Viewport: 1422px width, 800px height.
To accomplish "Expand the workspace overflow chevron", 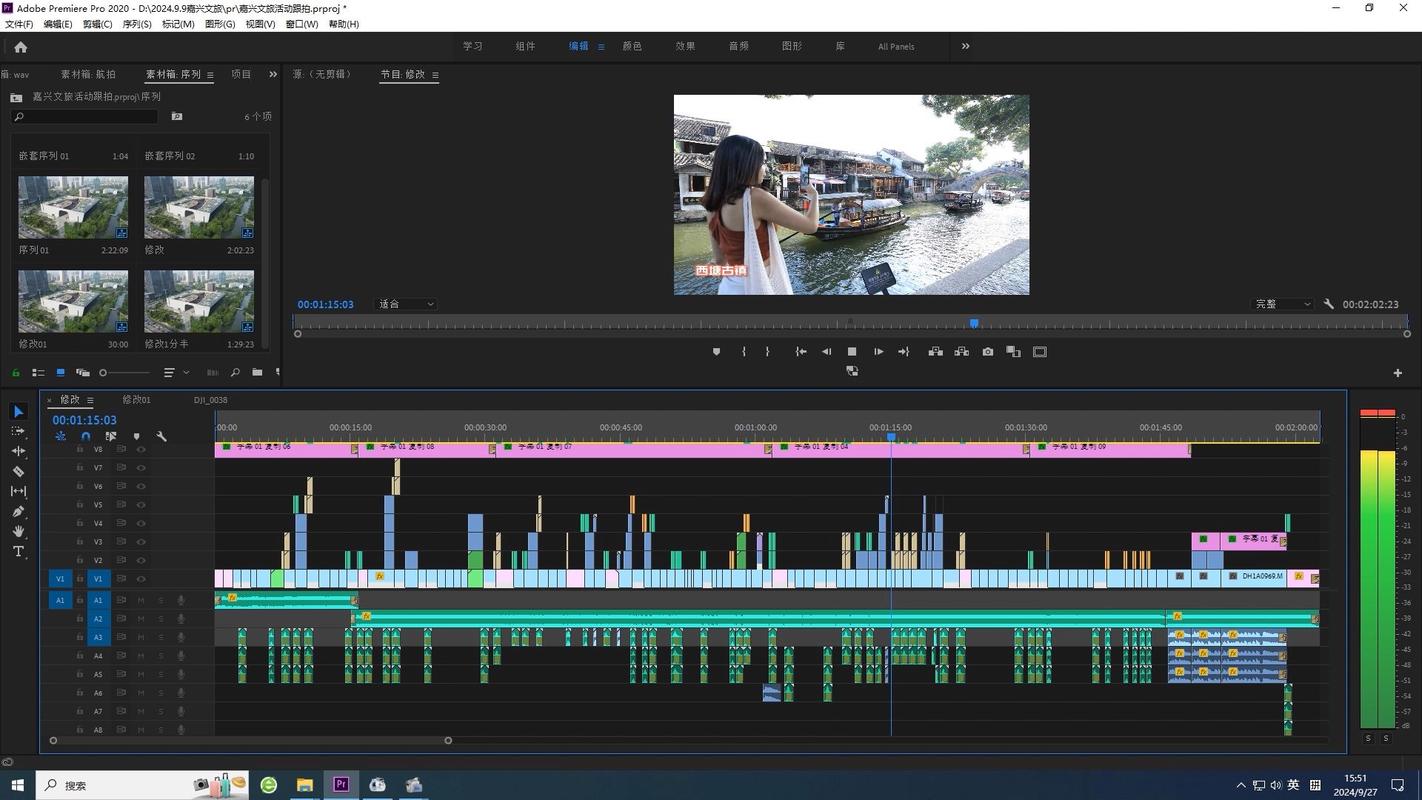I will 965,46.
